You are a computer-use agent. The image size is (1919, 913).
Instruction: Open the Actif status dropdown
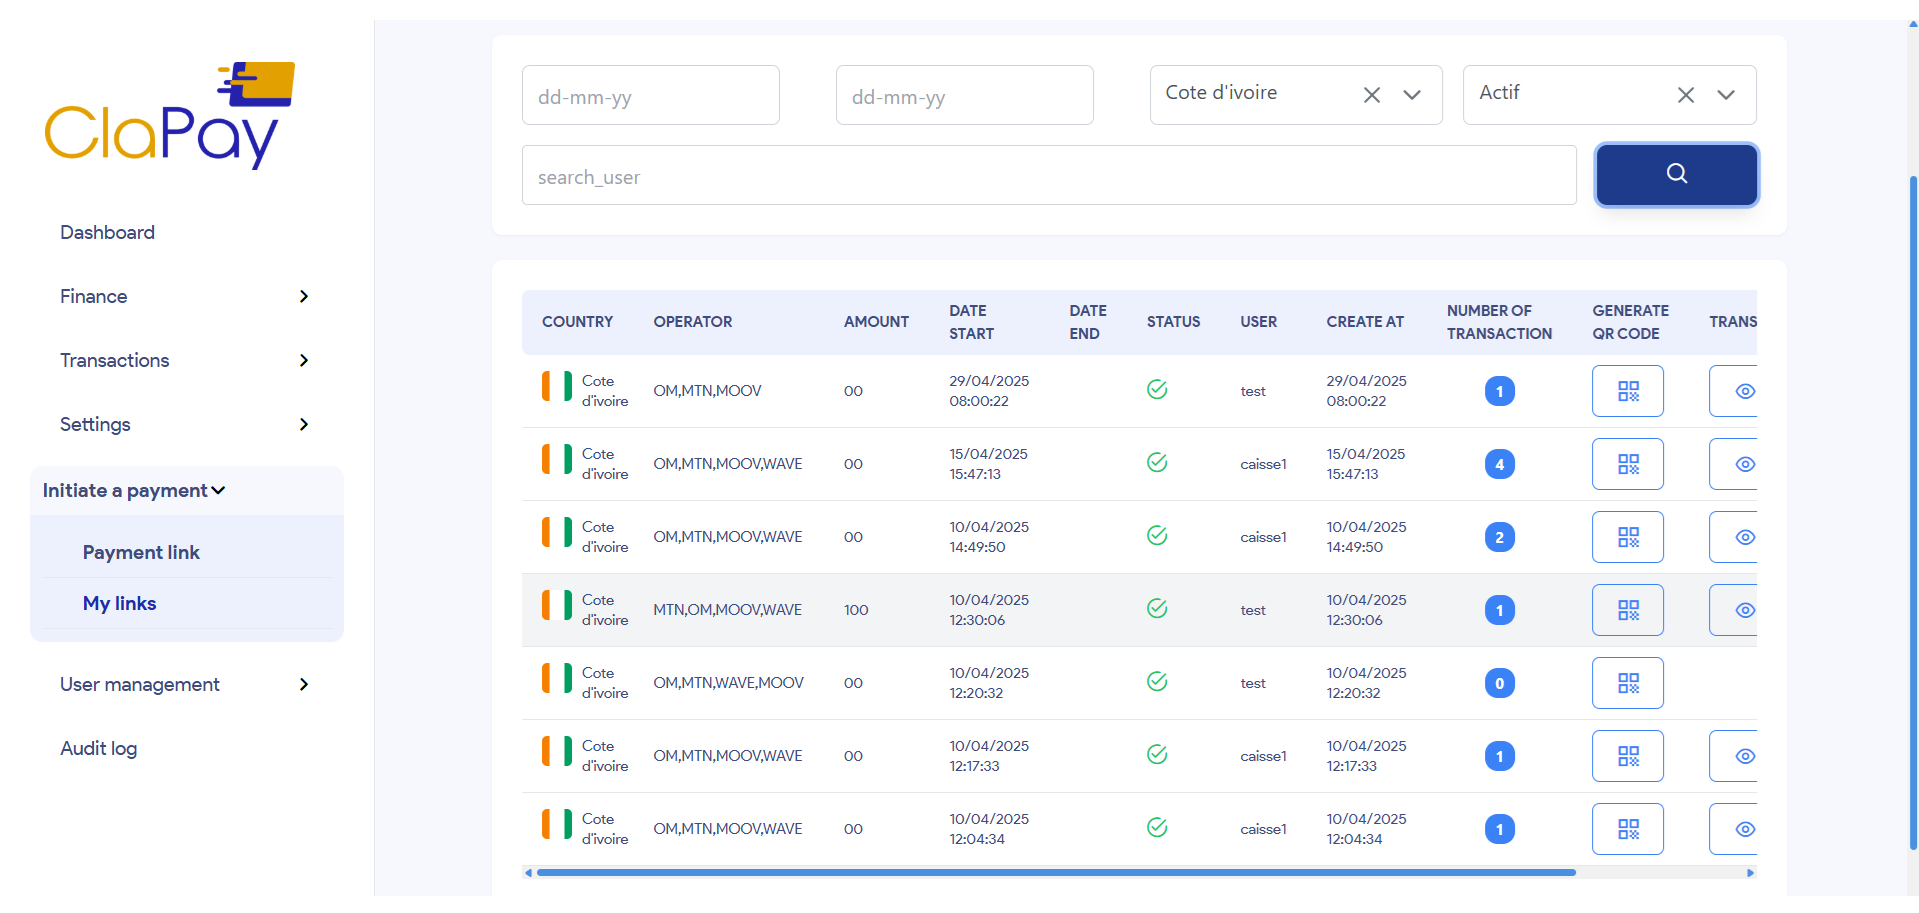(x=1725, y=95)
